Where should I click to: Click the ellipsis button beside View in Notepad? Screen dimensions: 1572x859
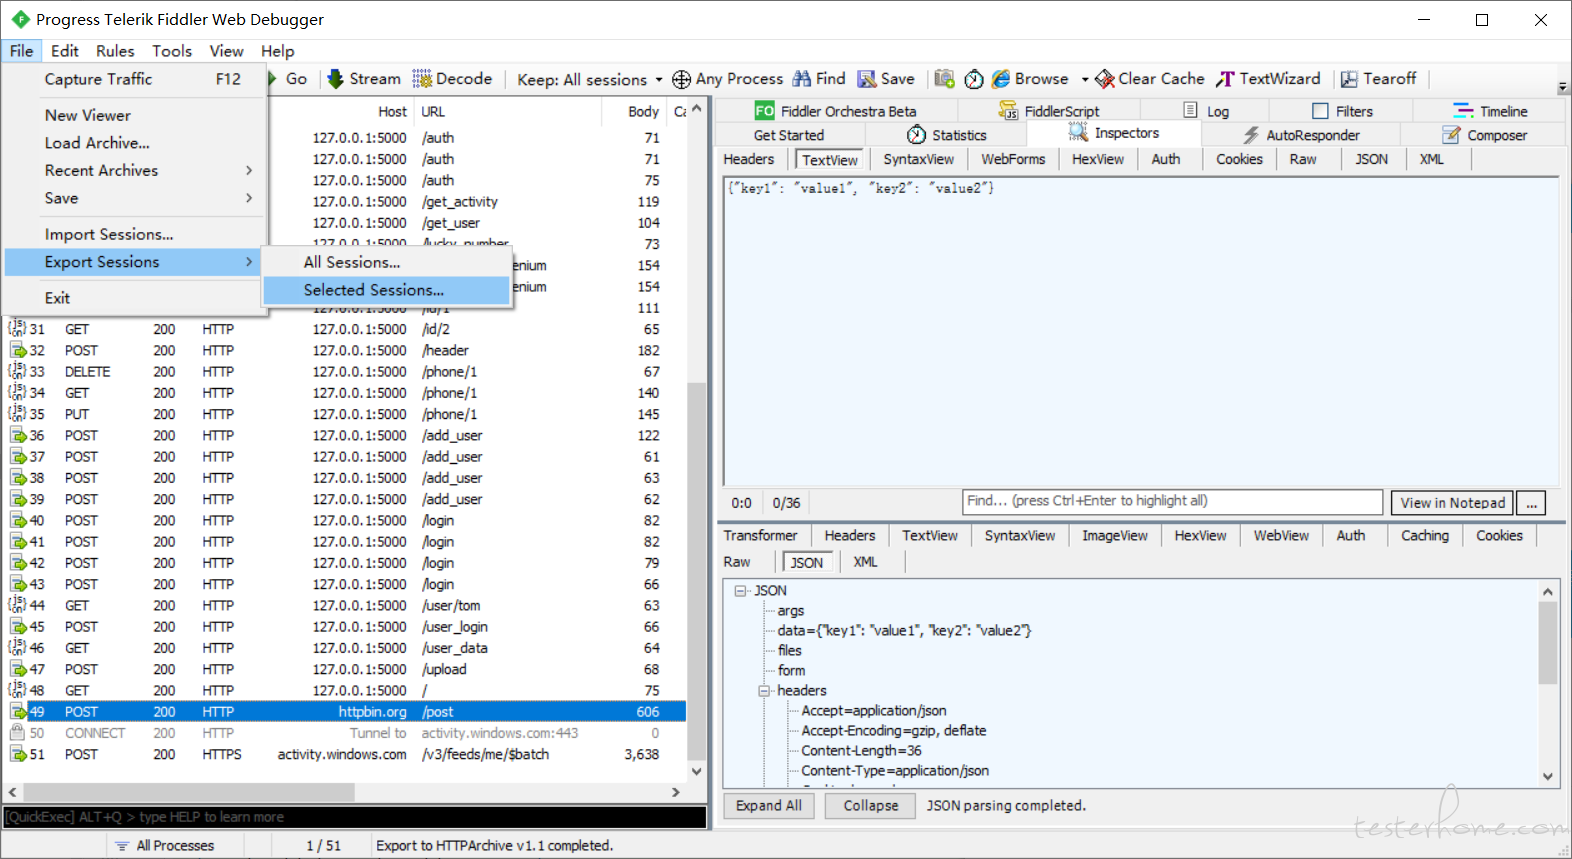(x=1531, y=503)
